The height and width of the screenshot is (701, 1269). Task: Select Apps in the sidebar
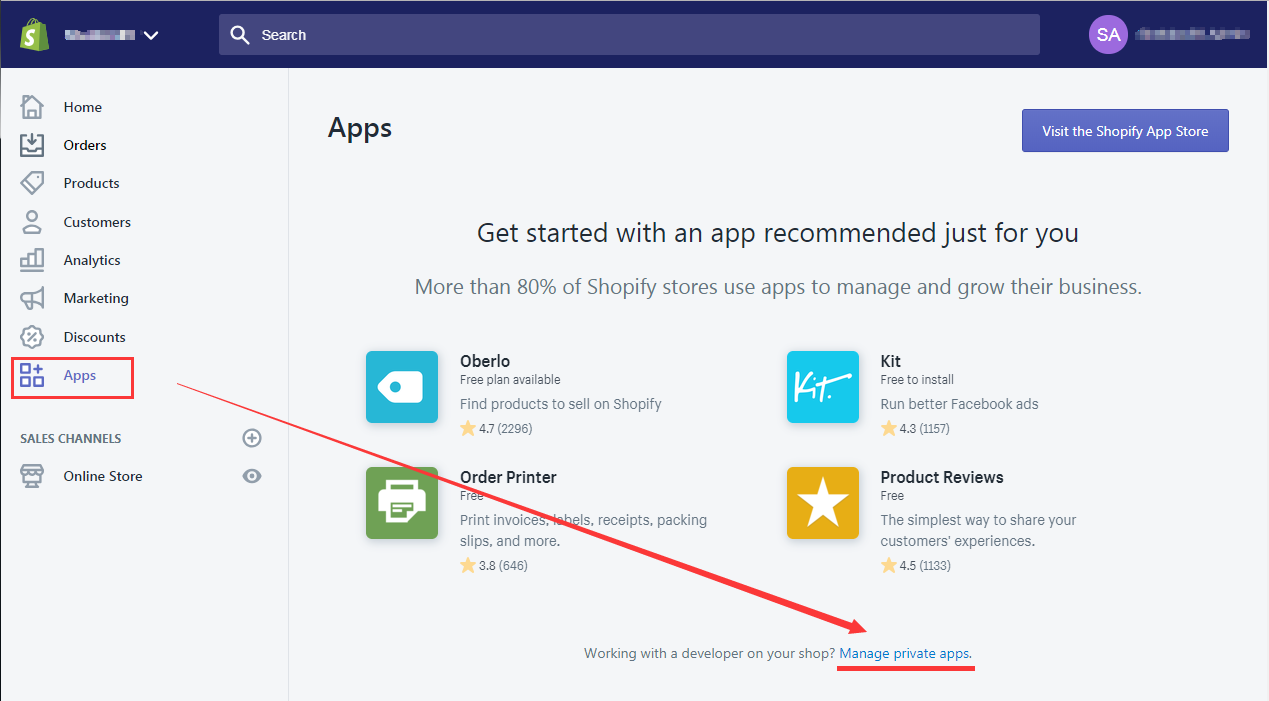(x=80, y=375)
